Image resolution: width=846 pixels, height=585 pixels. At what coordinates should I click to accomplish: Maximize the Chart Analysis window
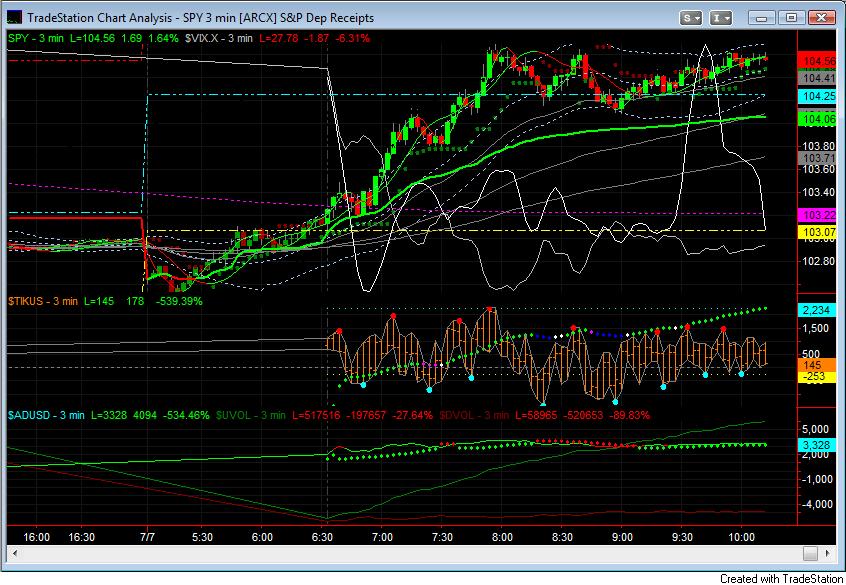pyautogui.click(x=792, y=18)
